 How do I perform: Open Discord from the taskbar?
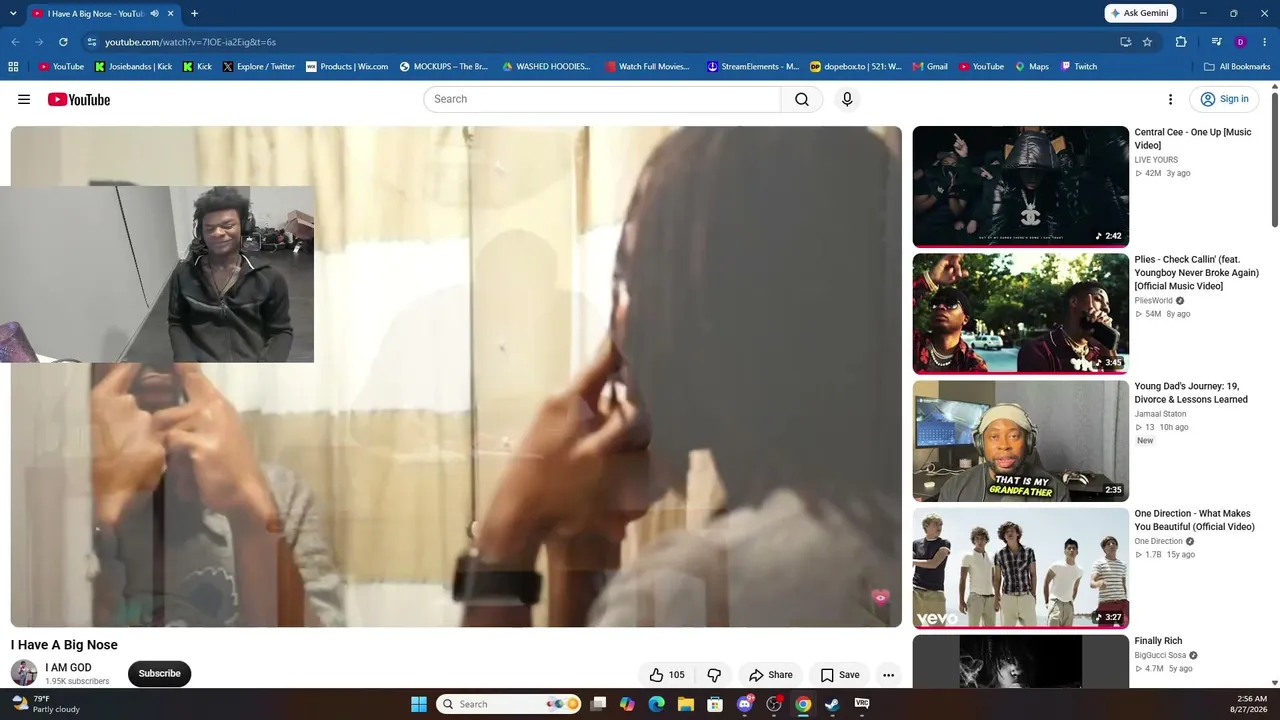[x=744, y=704]
